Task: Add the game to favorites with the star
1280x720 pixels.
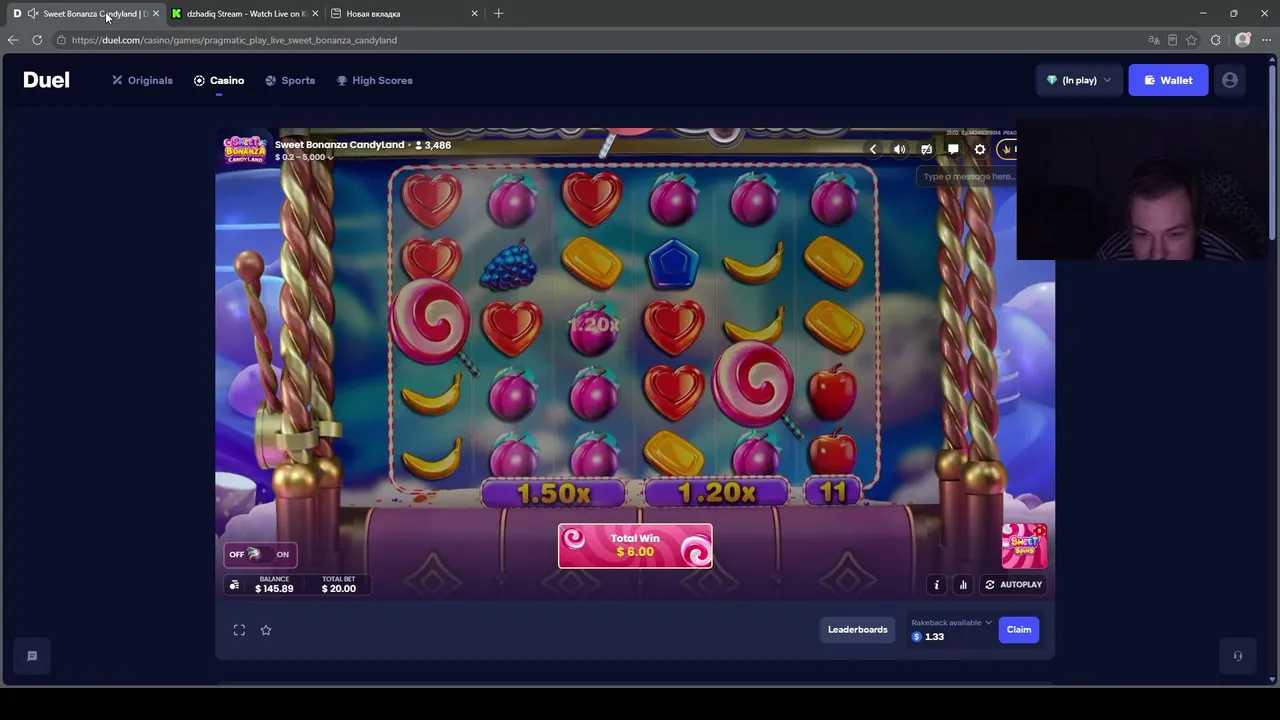Action: pyautogui.click(x=266, y=630)
